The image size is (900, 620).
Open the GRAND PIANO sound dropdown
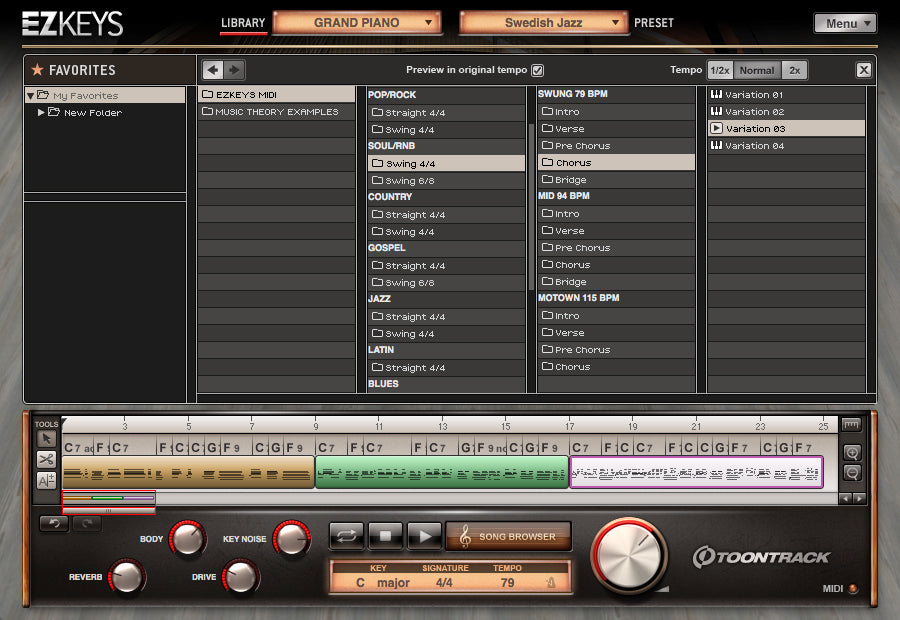pos(357,22)
